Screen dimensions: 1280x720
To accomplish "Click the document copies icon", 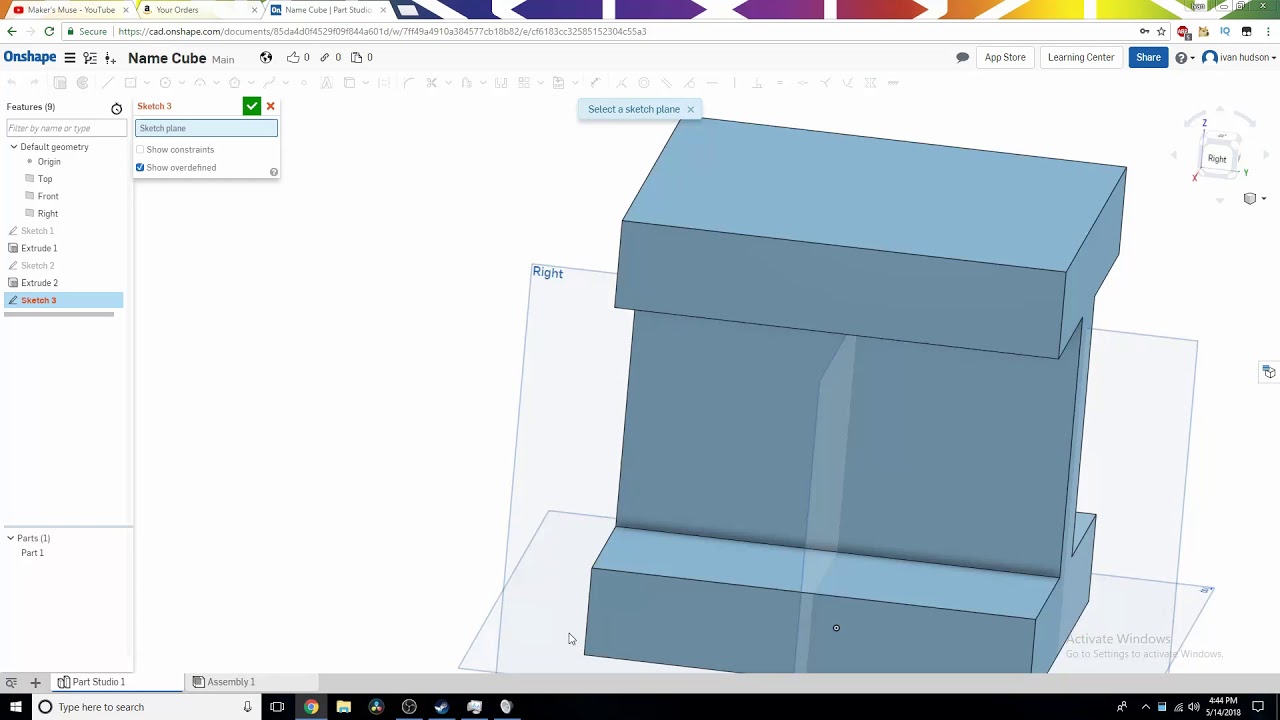I will [356, 58].
